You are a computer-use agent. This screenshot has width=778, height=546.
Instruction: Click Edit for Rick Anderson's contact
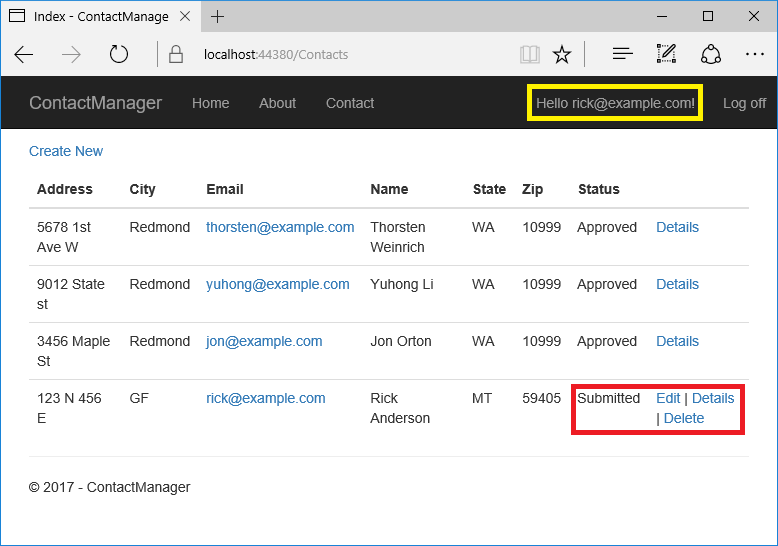pos(668,398)
